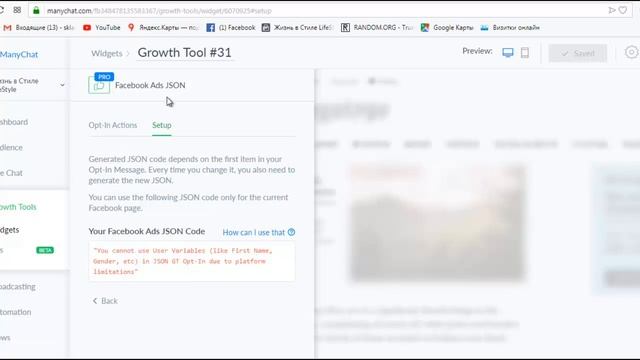The width and height of the screenshot is (640, 360).
Task: Edit the Growth Tool #31 title field
Action: tap(184, 53)
